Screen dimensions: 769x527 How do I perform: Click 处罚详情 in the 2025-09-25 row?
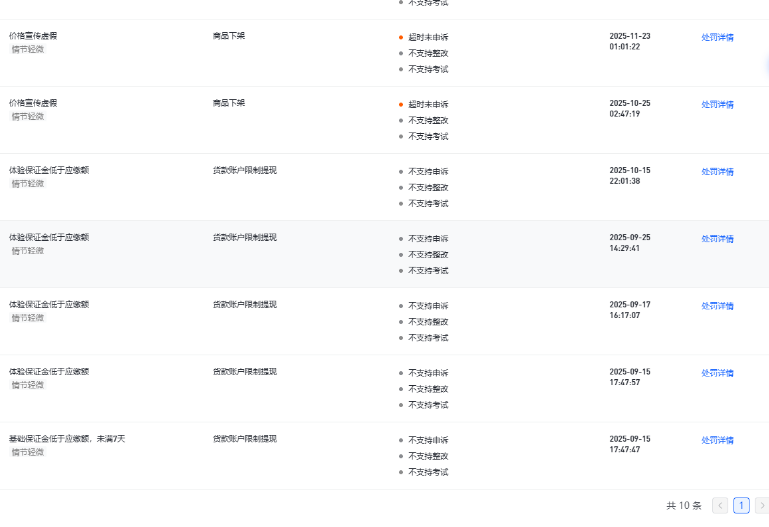[717, 238]
